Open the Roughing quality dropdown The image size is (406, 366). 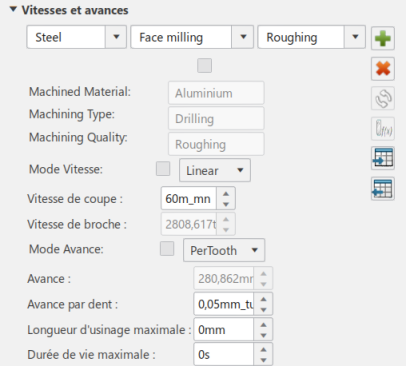[x=311, y=37]
